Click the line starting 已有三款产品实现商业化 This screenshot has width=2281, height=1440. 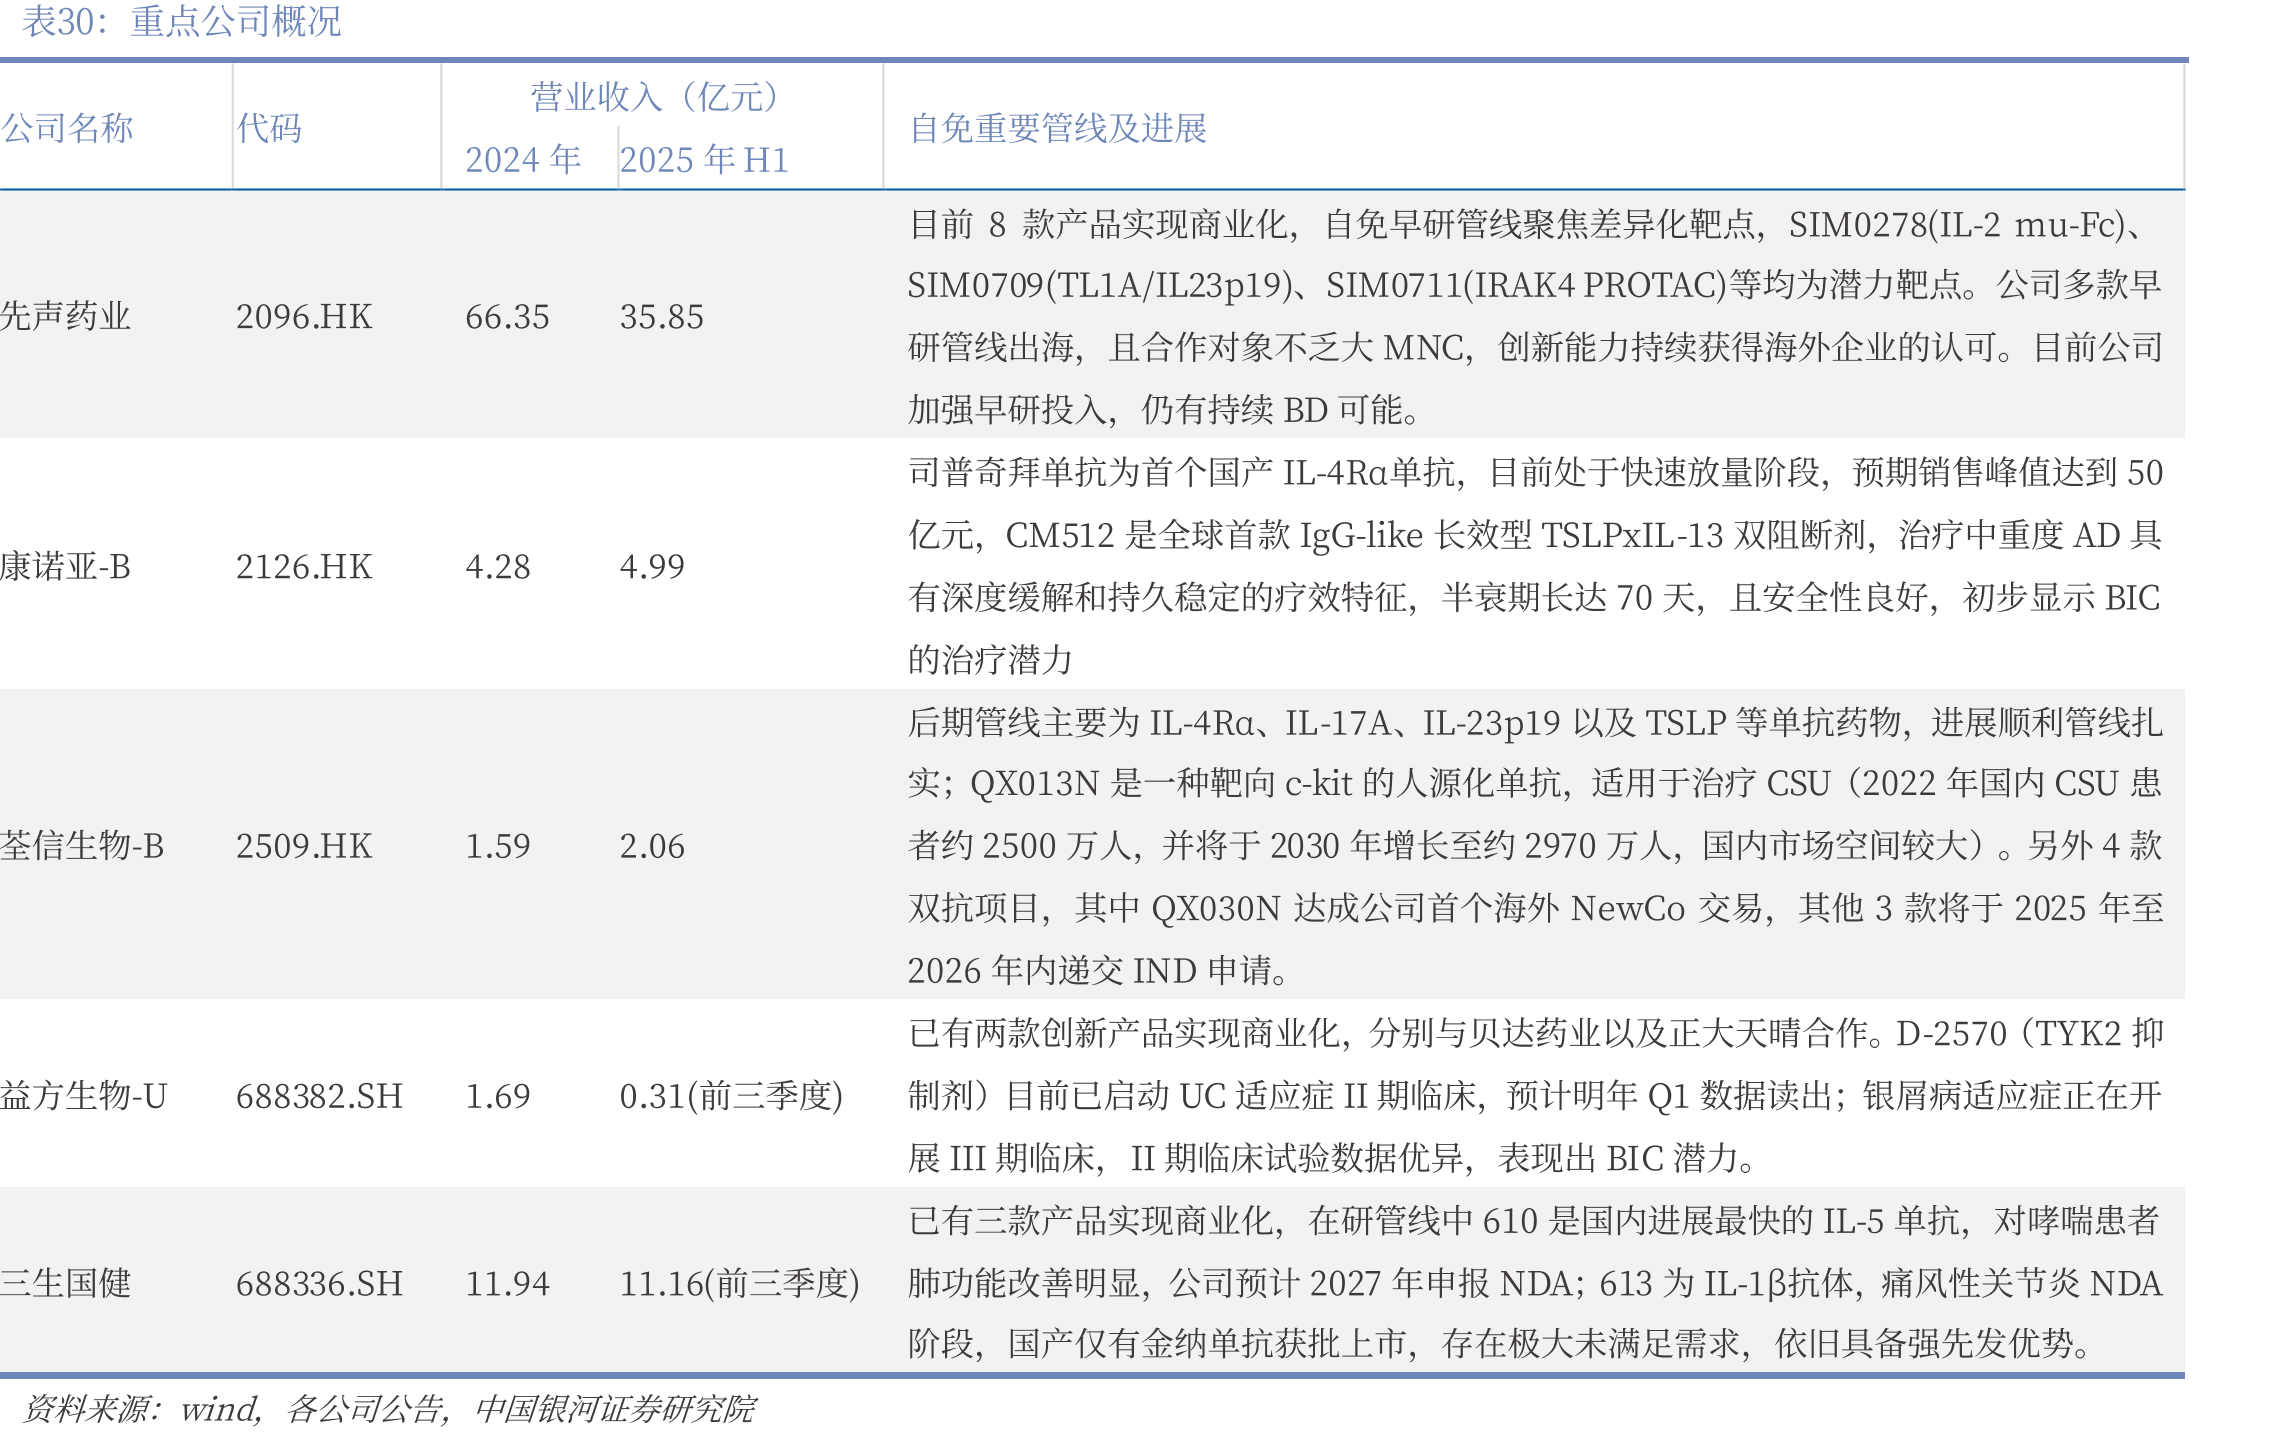click(x=1533, y=1221)
